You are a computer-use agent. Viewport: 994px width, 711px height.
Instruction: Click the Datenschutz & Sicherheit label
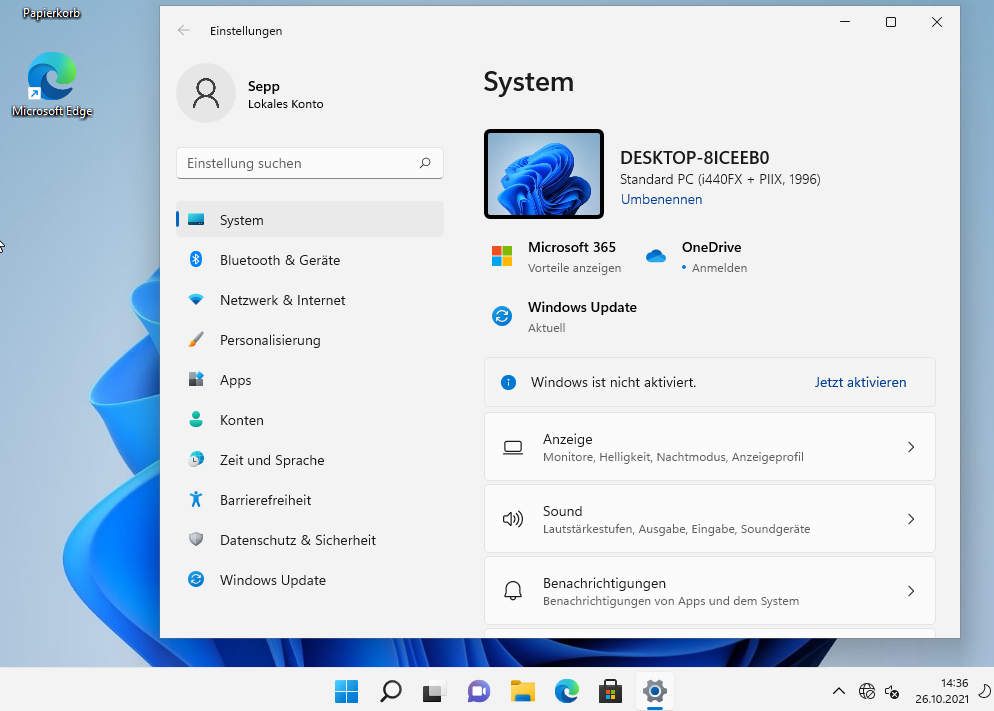pyautogui.click(x=297, y=540)
